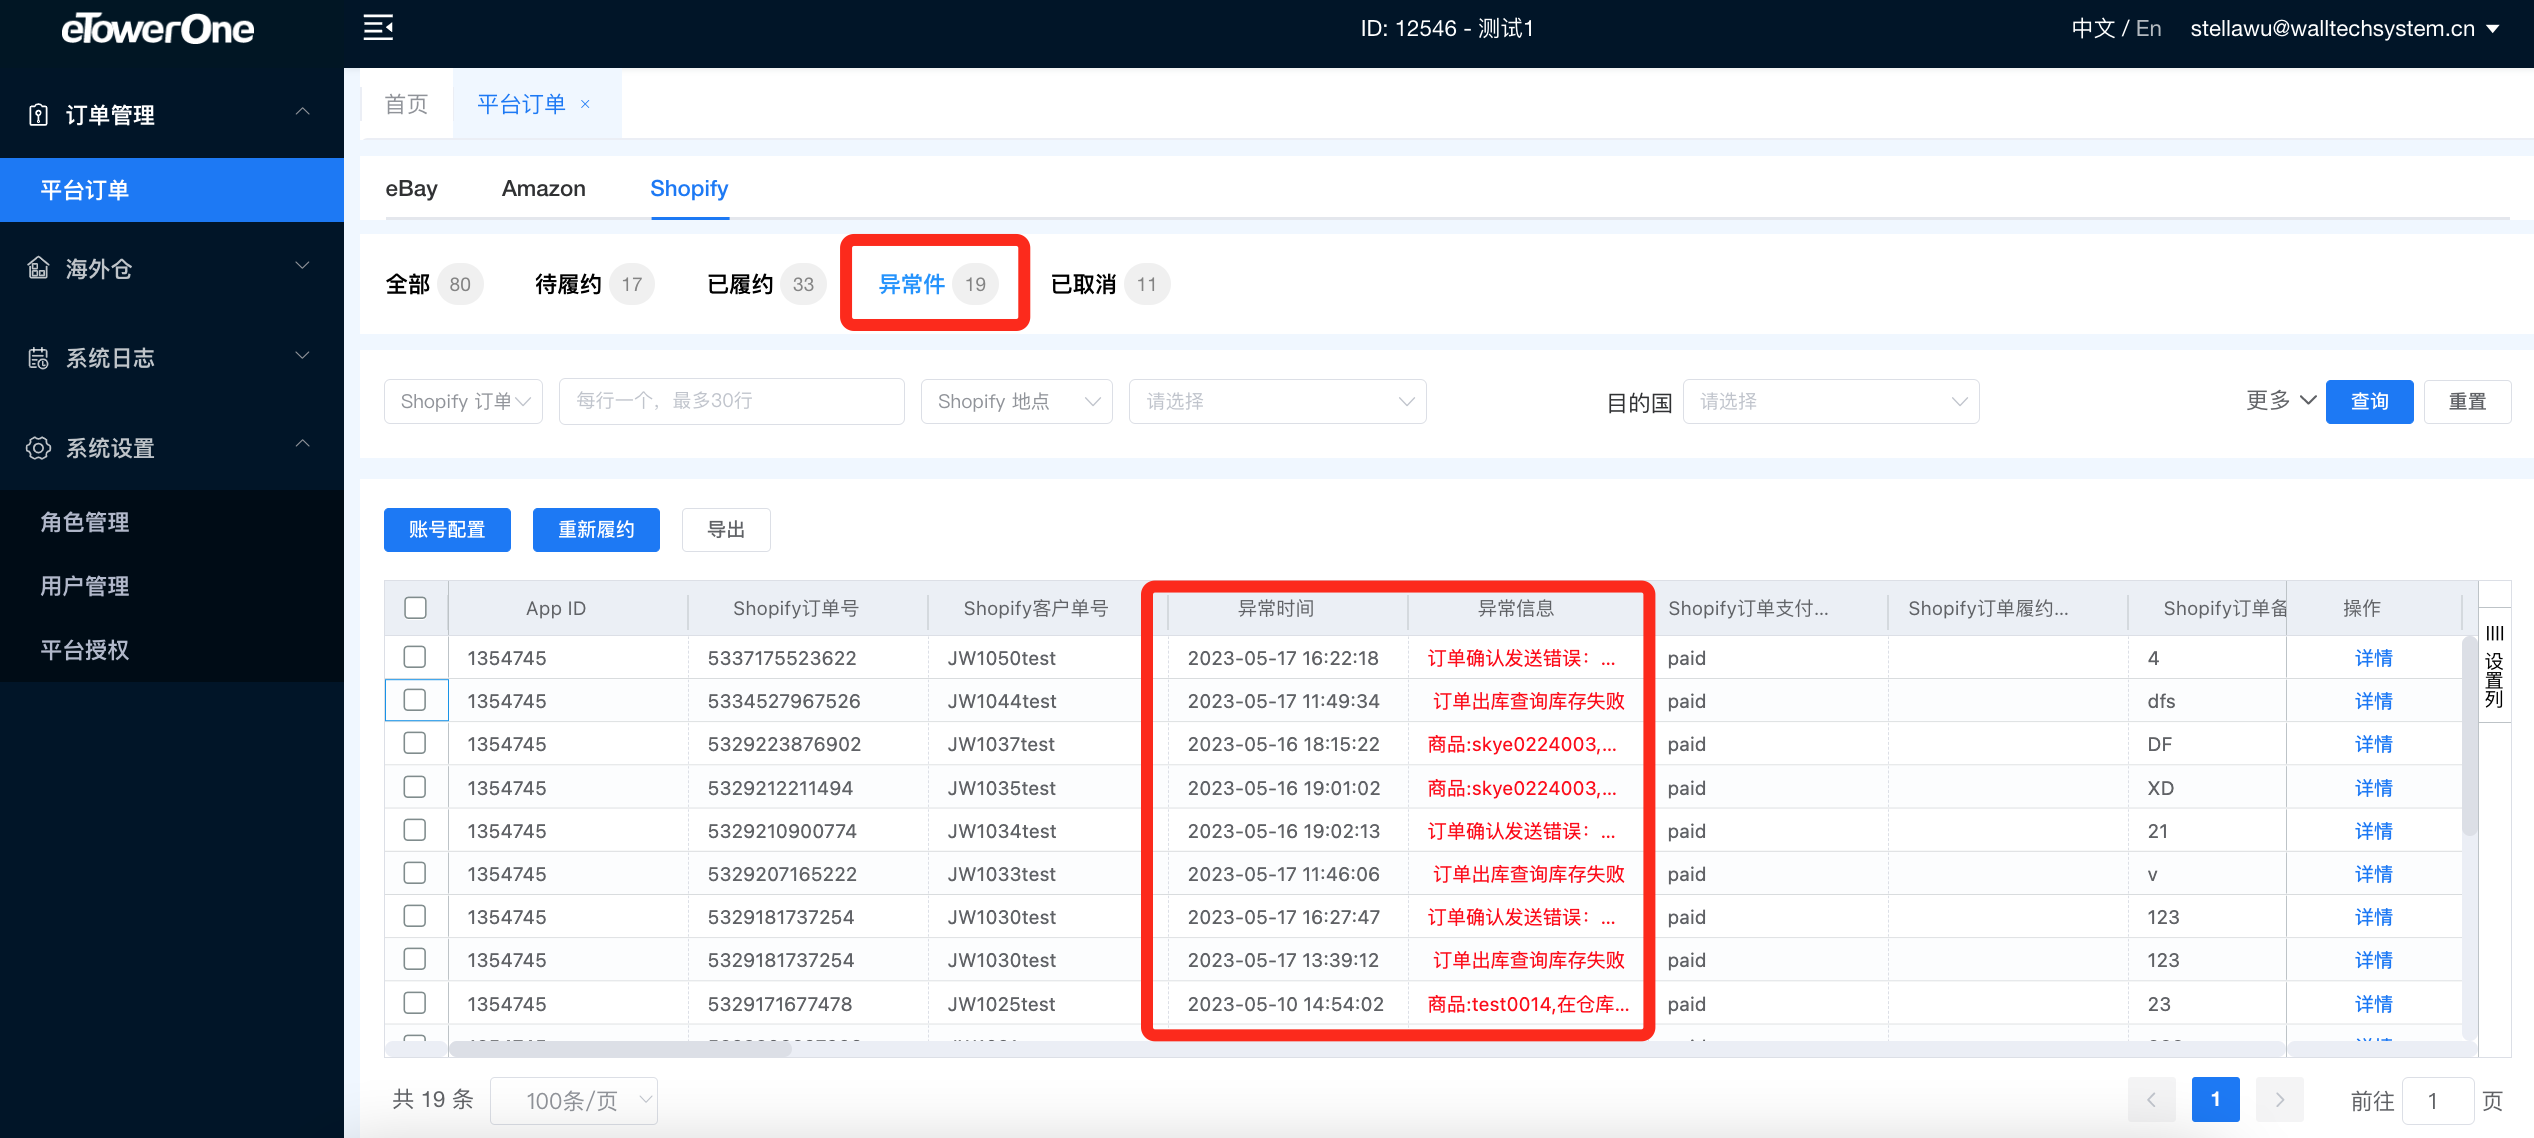Open the 100条/页 page size dropdown
The image size is (2534, 1138).
click(x=573, y=1100)
